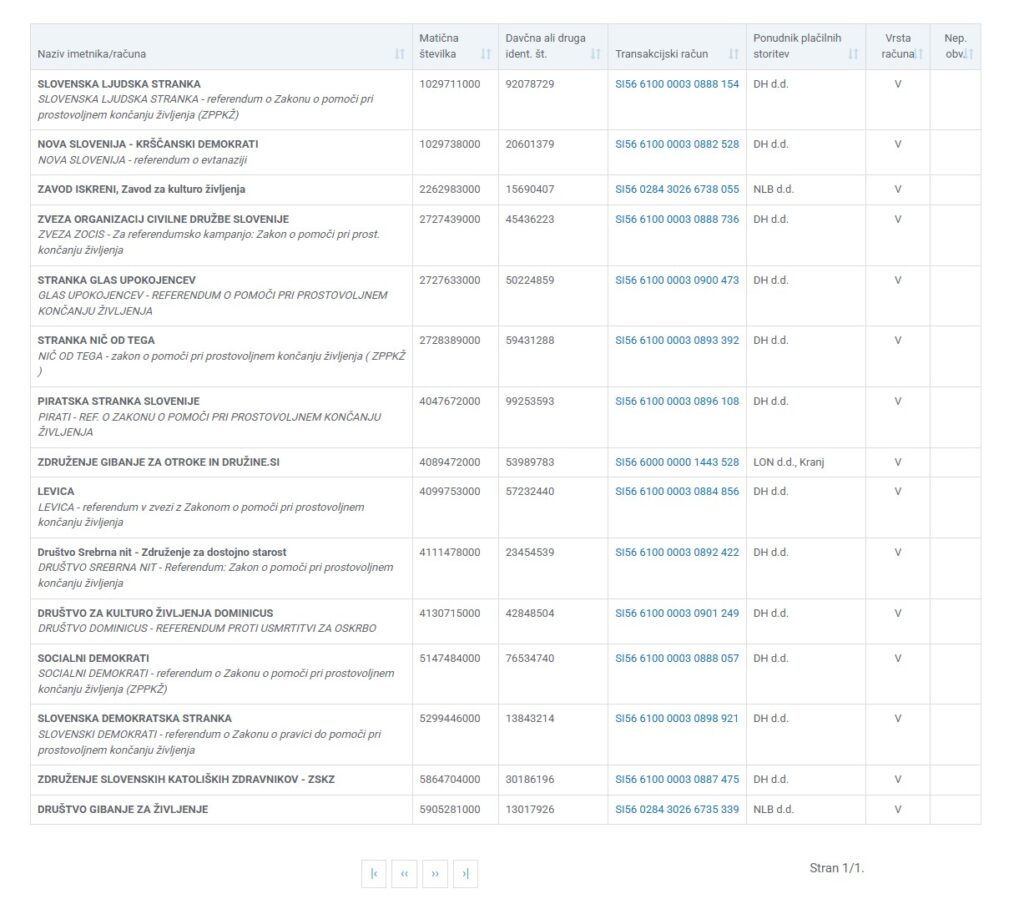Sort the Transakcijski račun column
The width and height of the screenshot is (1024, 904).
click(733, 54)
